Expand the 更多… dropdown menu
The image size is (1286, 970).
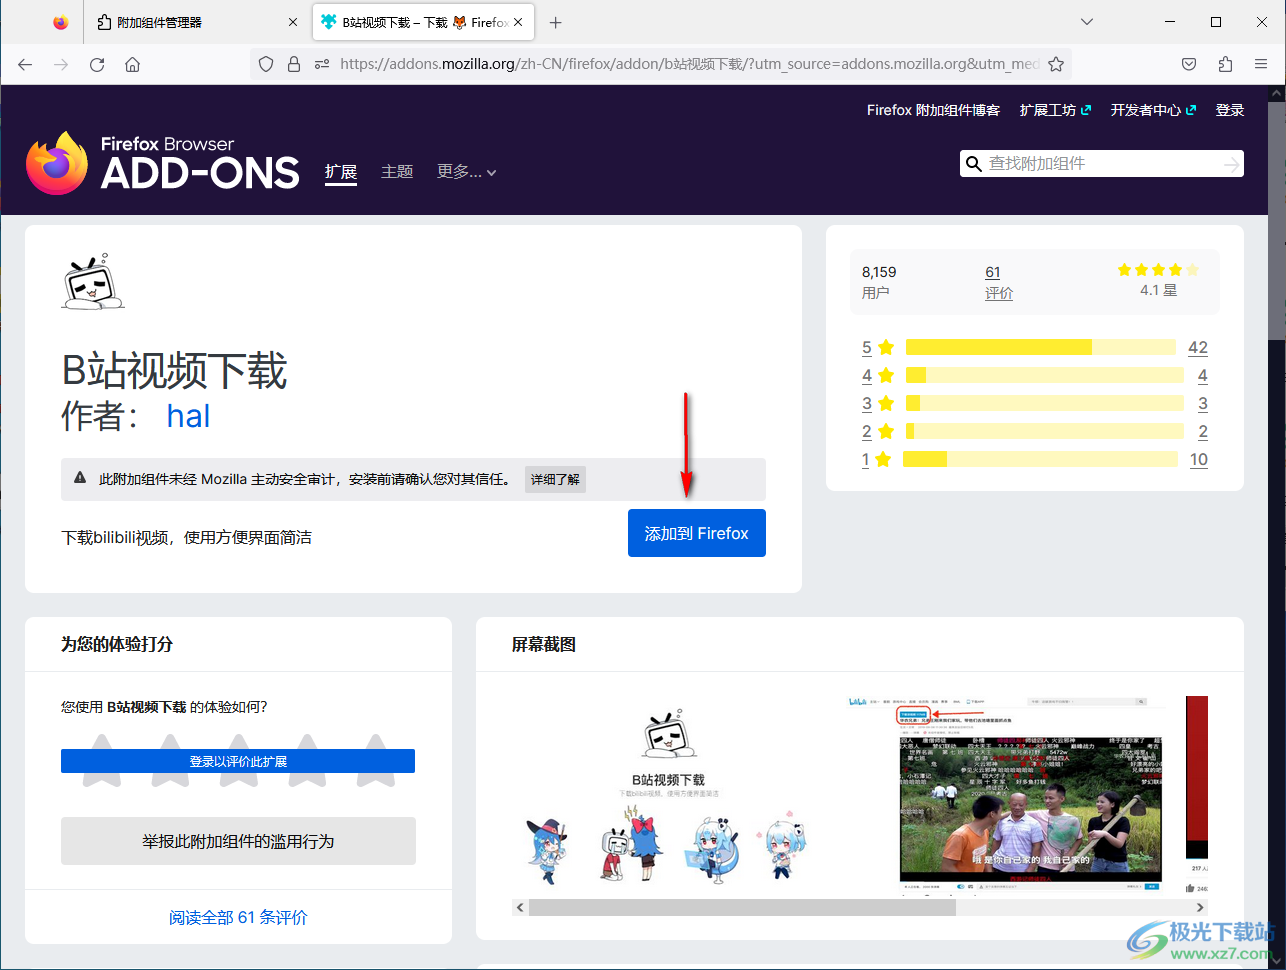point(466,172)
